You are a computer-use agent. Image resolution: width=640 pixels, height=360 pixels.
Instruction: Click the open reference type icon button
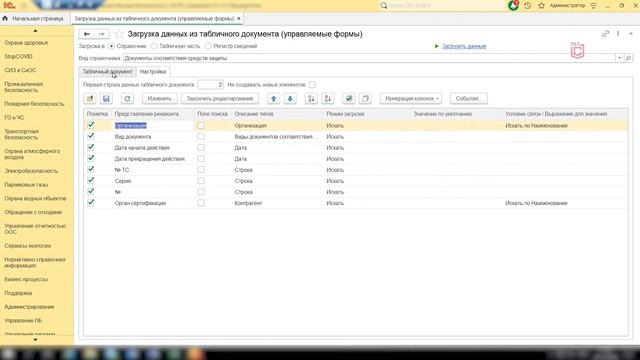628,58
